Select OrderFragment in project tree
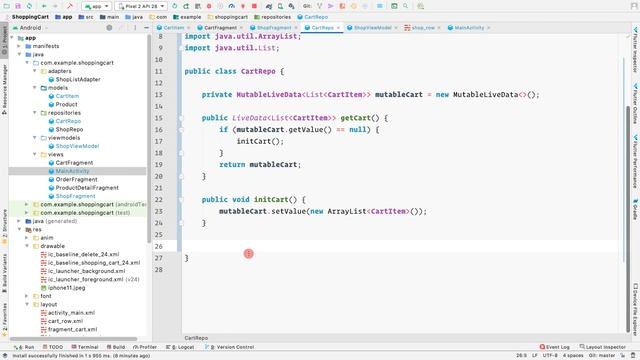640x360 pixels. 76,180
